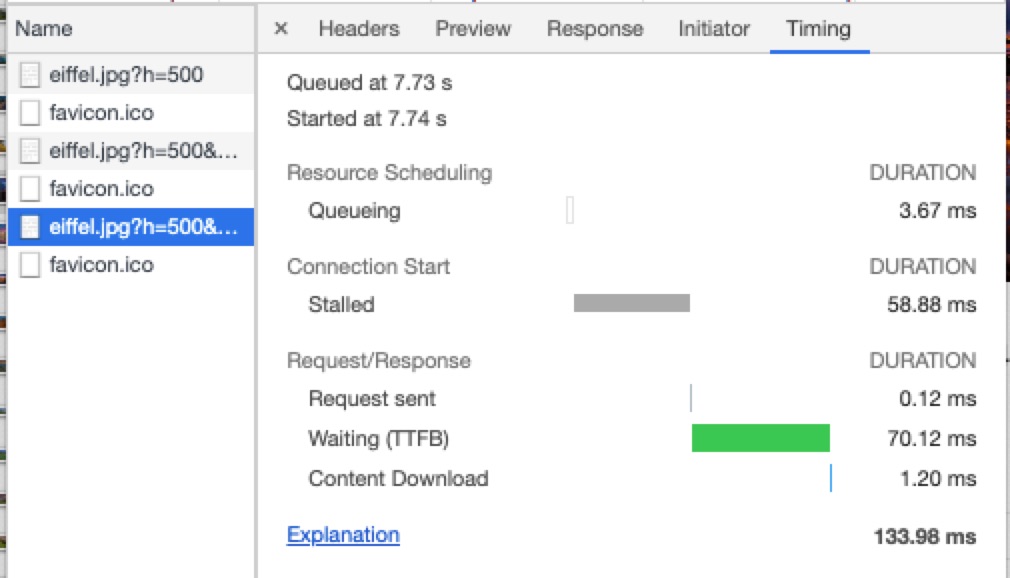Click the last favicon.ico file icon
1010x578 pixels.
31,265
